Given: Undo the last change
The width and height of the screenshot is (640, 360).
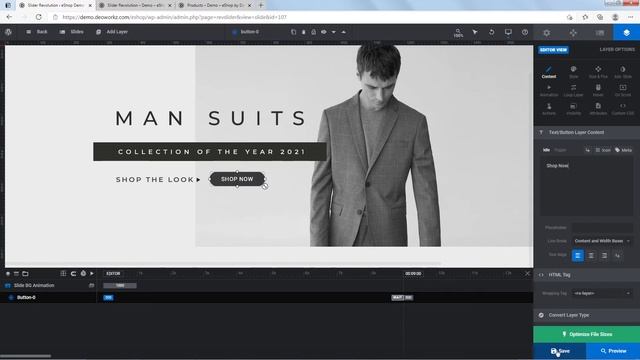Looking at the screenshot, I should point(492,32).
